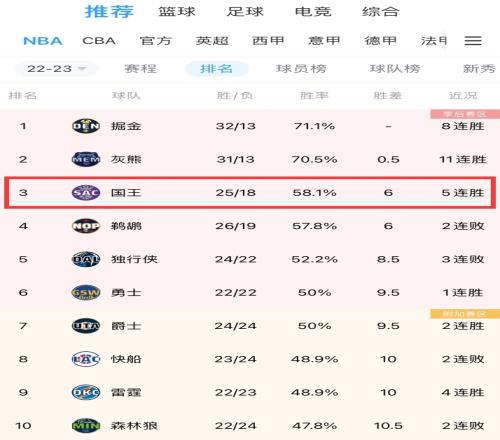Open the 新秀 rookies tab

tap(479, 69)
